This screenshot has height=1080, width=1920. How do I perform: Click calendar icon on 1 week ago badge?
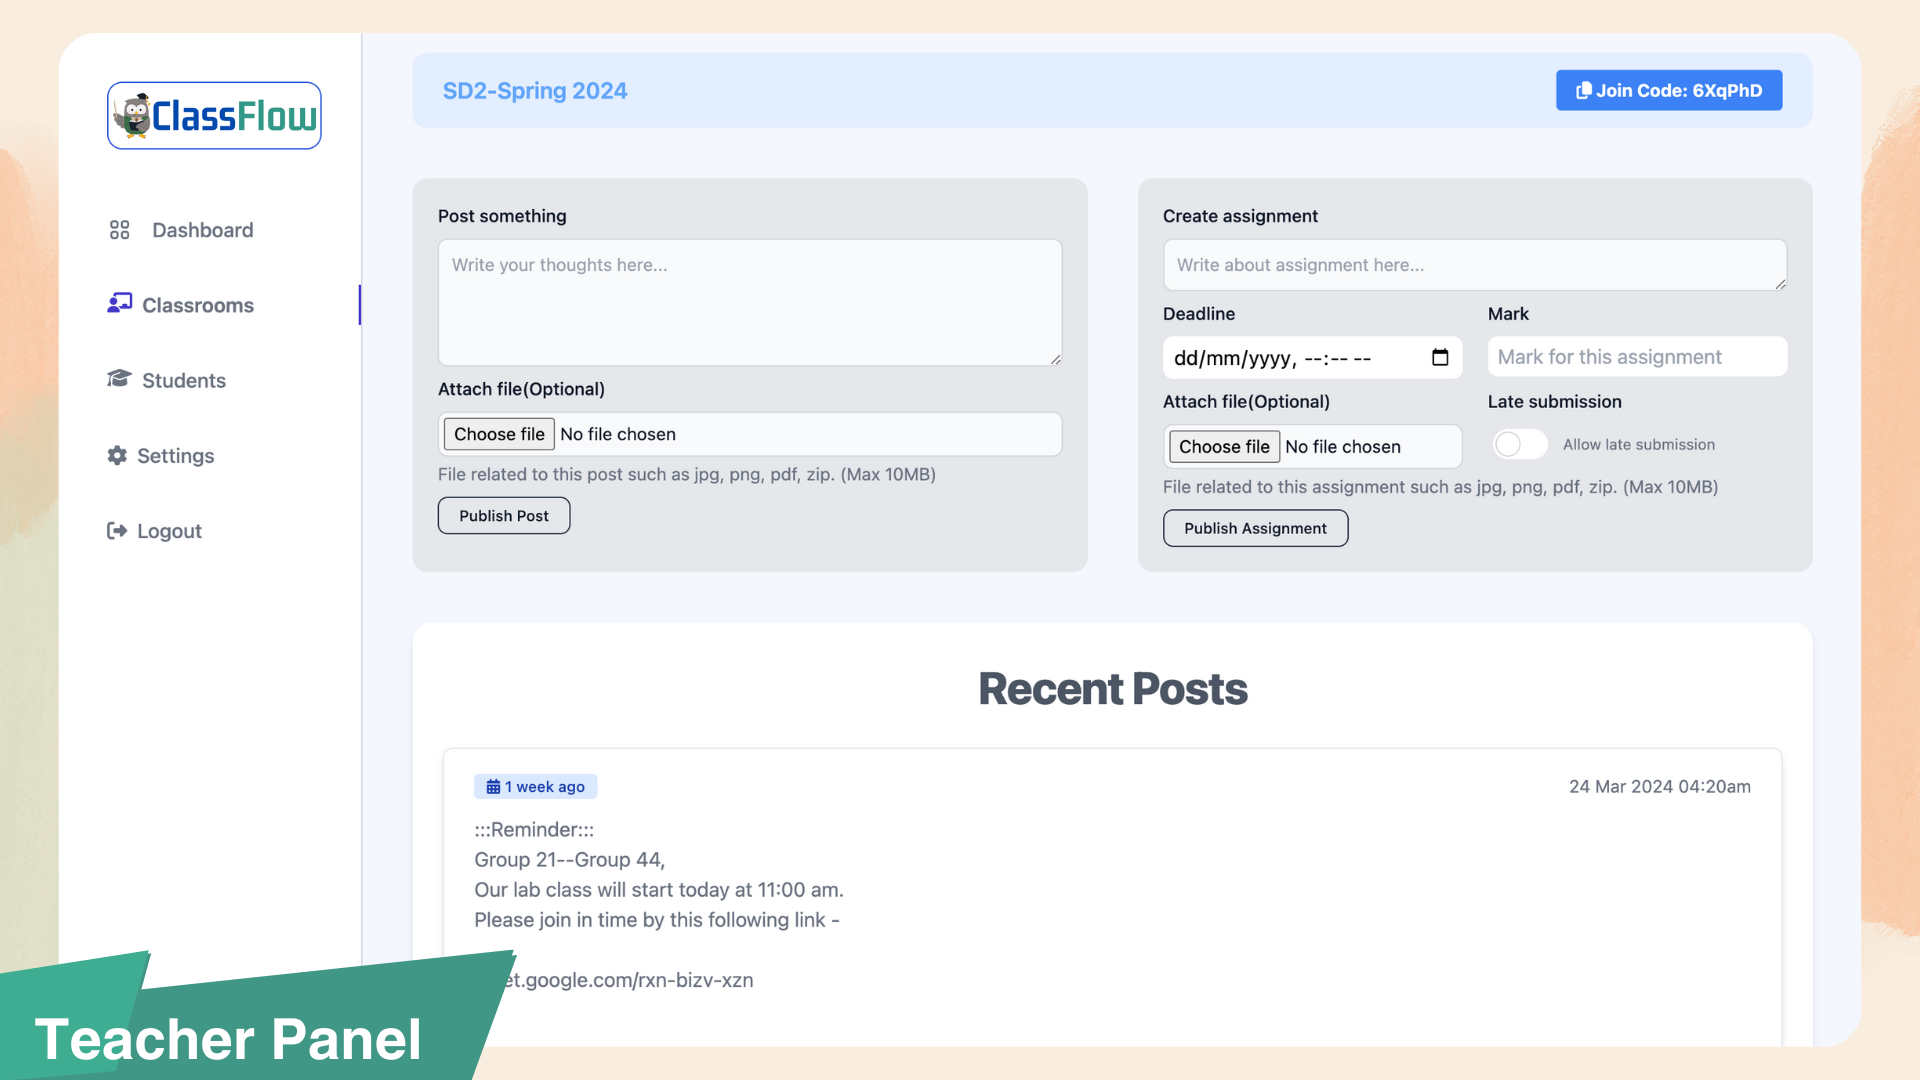click(493, 787)
